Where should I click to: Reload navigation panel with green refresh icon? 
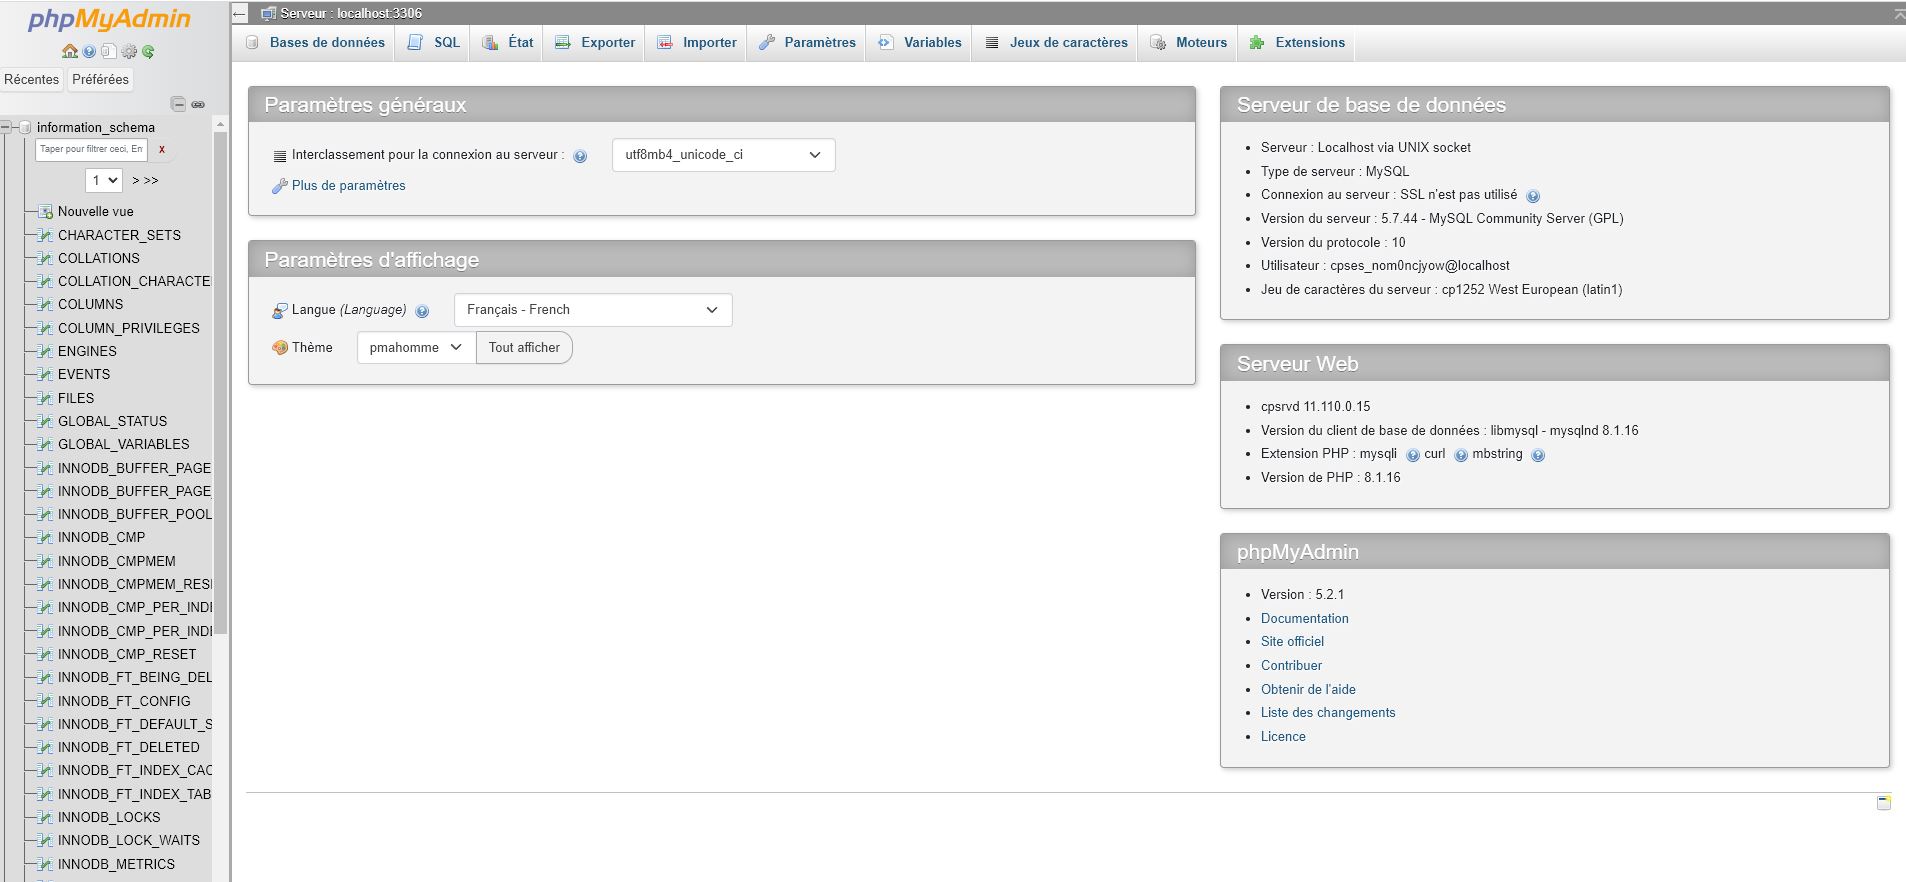coord(148,51)
